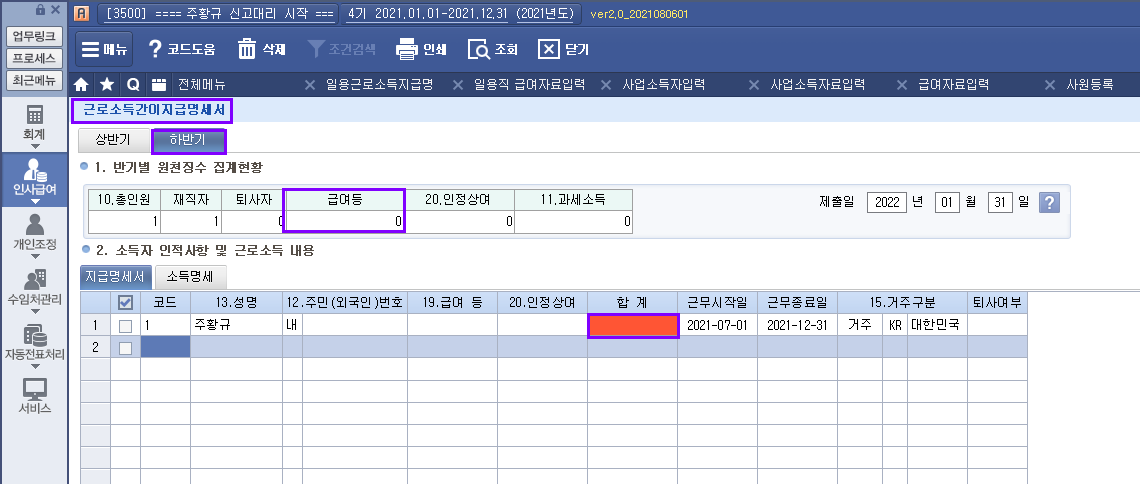Click the 닫기 close toolbar button

point(563,49)
